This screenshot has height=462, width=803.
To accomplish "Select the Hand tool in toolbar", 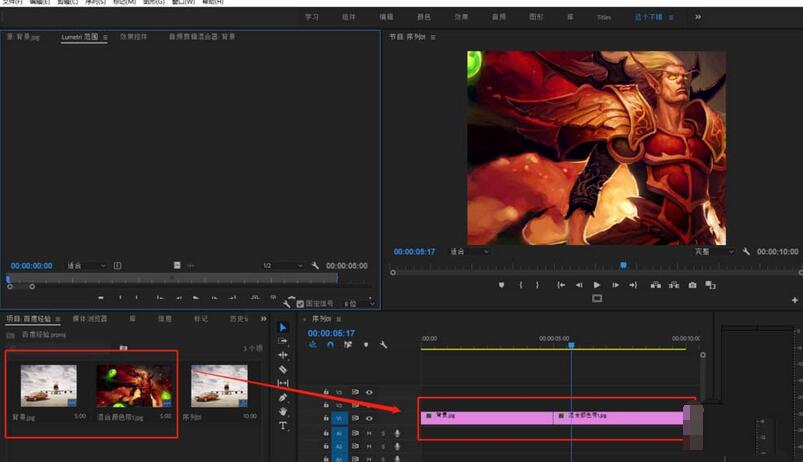I will 283,411.
